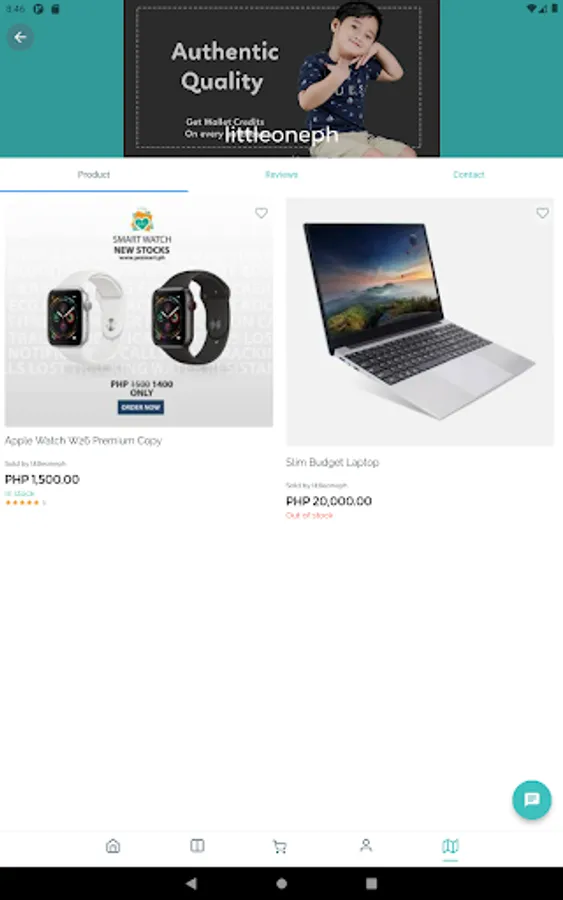Image resolution: width=563 pixels, height=900 pixels.
Task: Tap the Android system back button
Action: click(x=192, y=883)
